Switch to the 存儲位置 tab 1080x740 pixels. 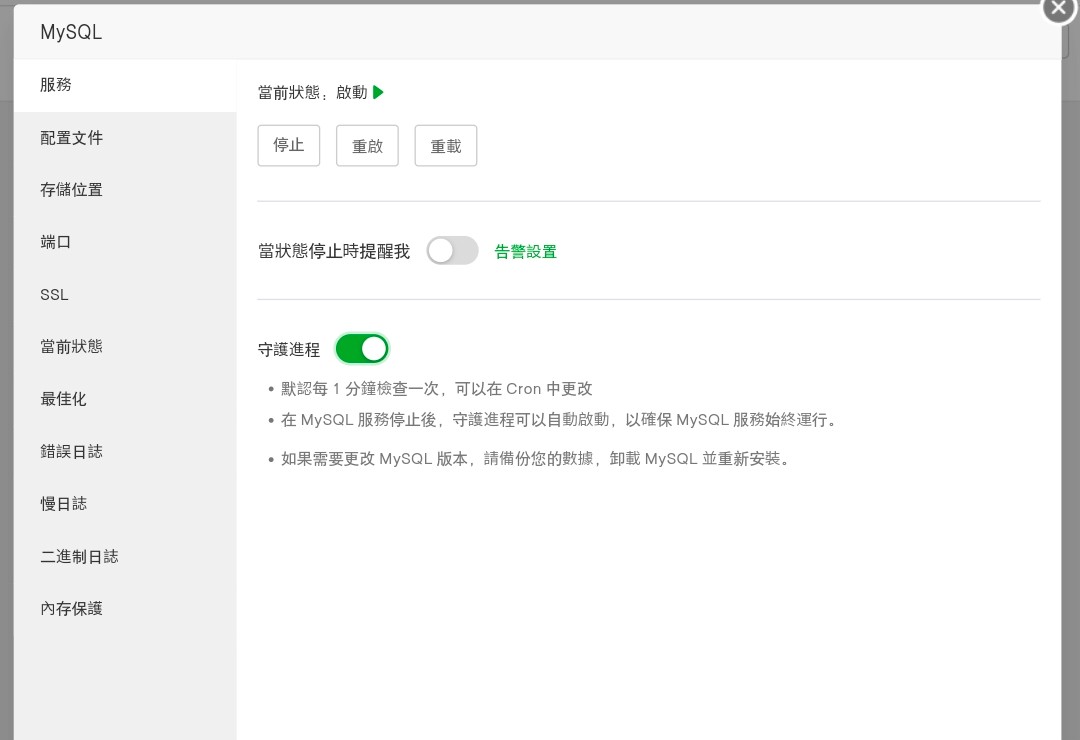pyautogui.click(x=125, y=189)
